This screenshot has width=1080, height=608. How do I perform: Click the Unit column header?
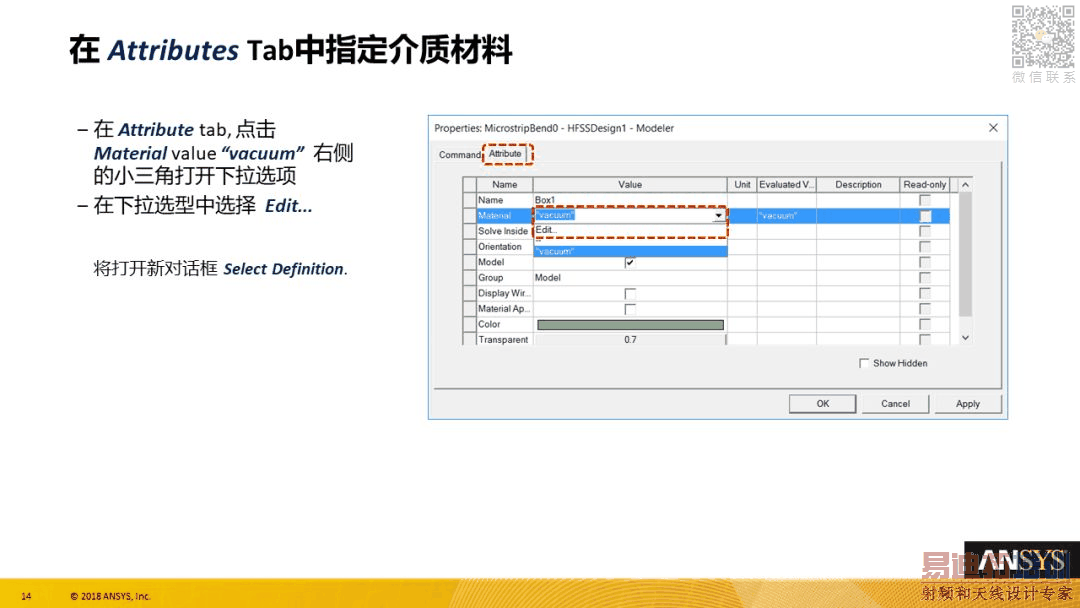tap(742, 185)
